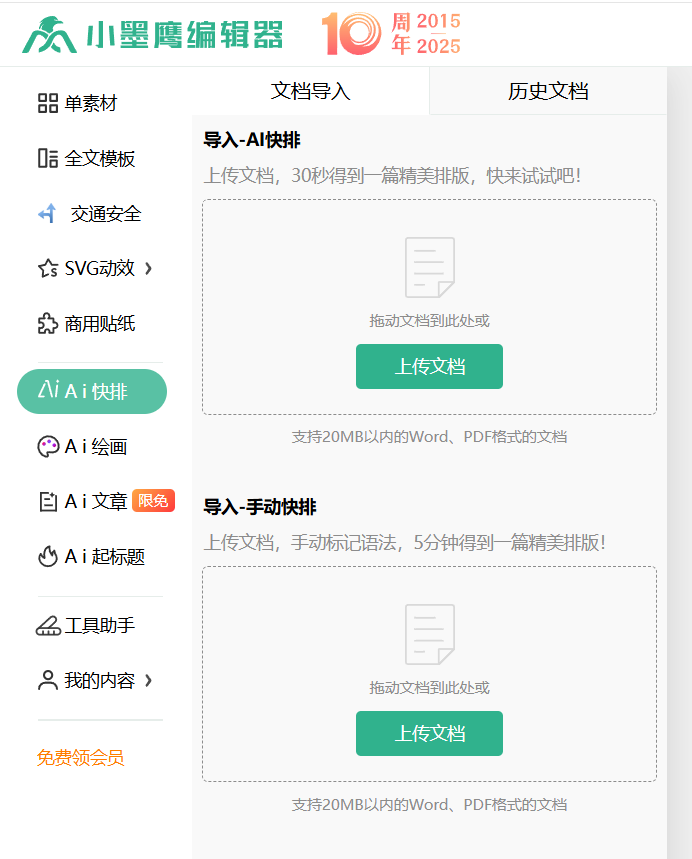The width and height of the screenshot is (692, 859).
Task: Click 支持20MB note below AI快排 box
Action: [430, 437]
